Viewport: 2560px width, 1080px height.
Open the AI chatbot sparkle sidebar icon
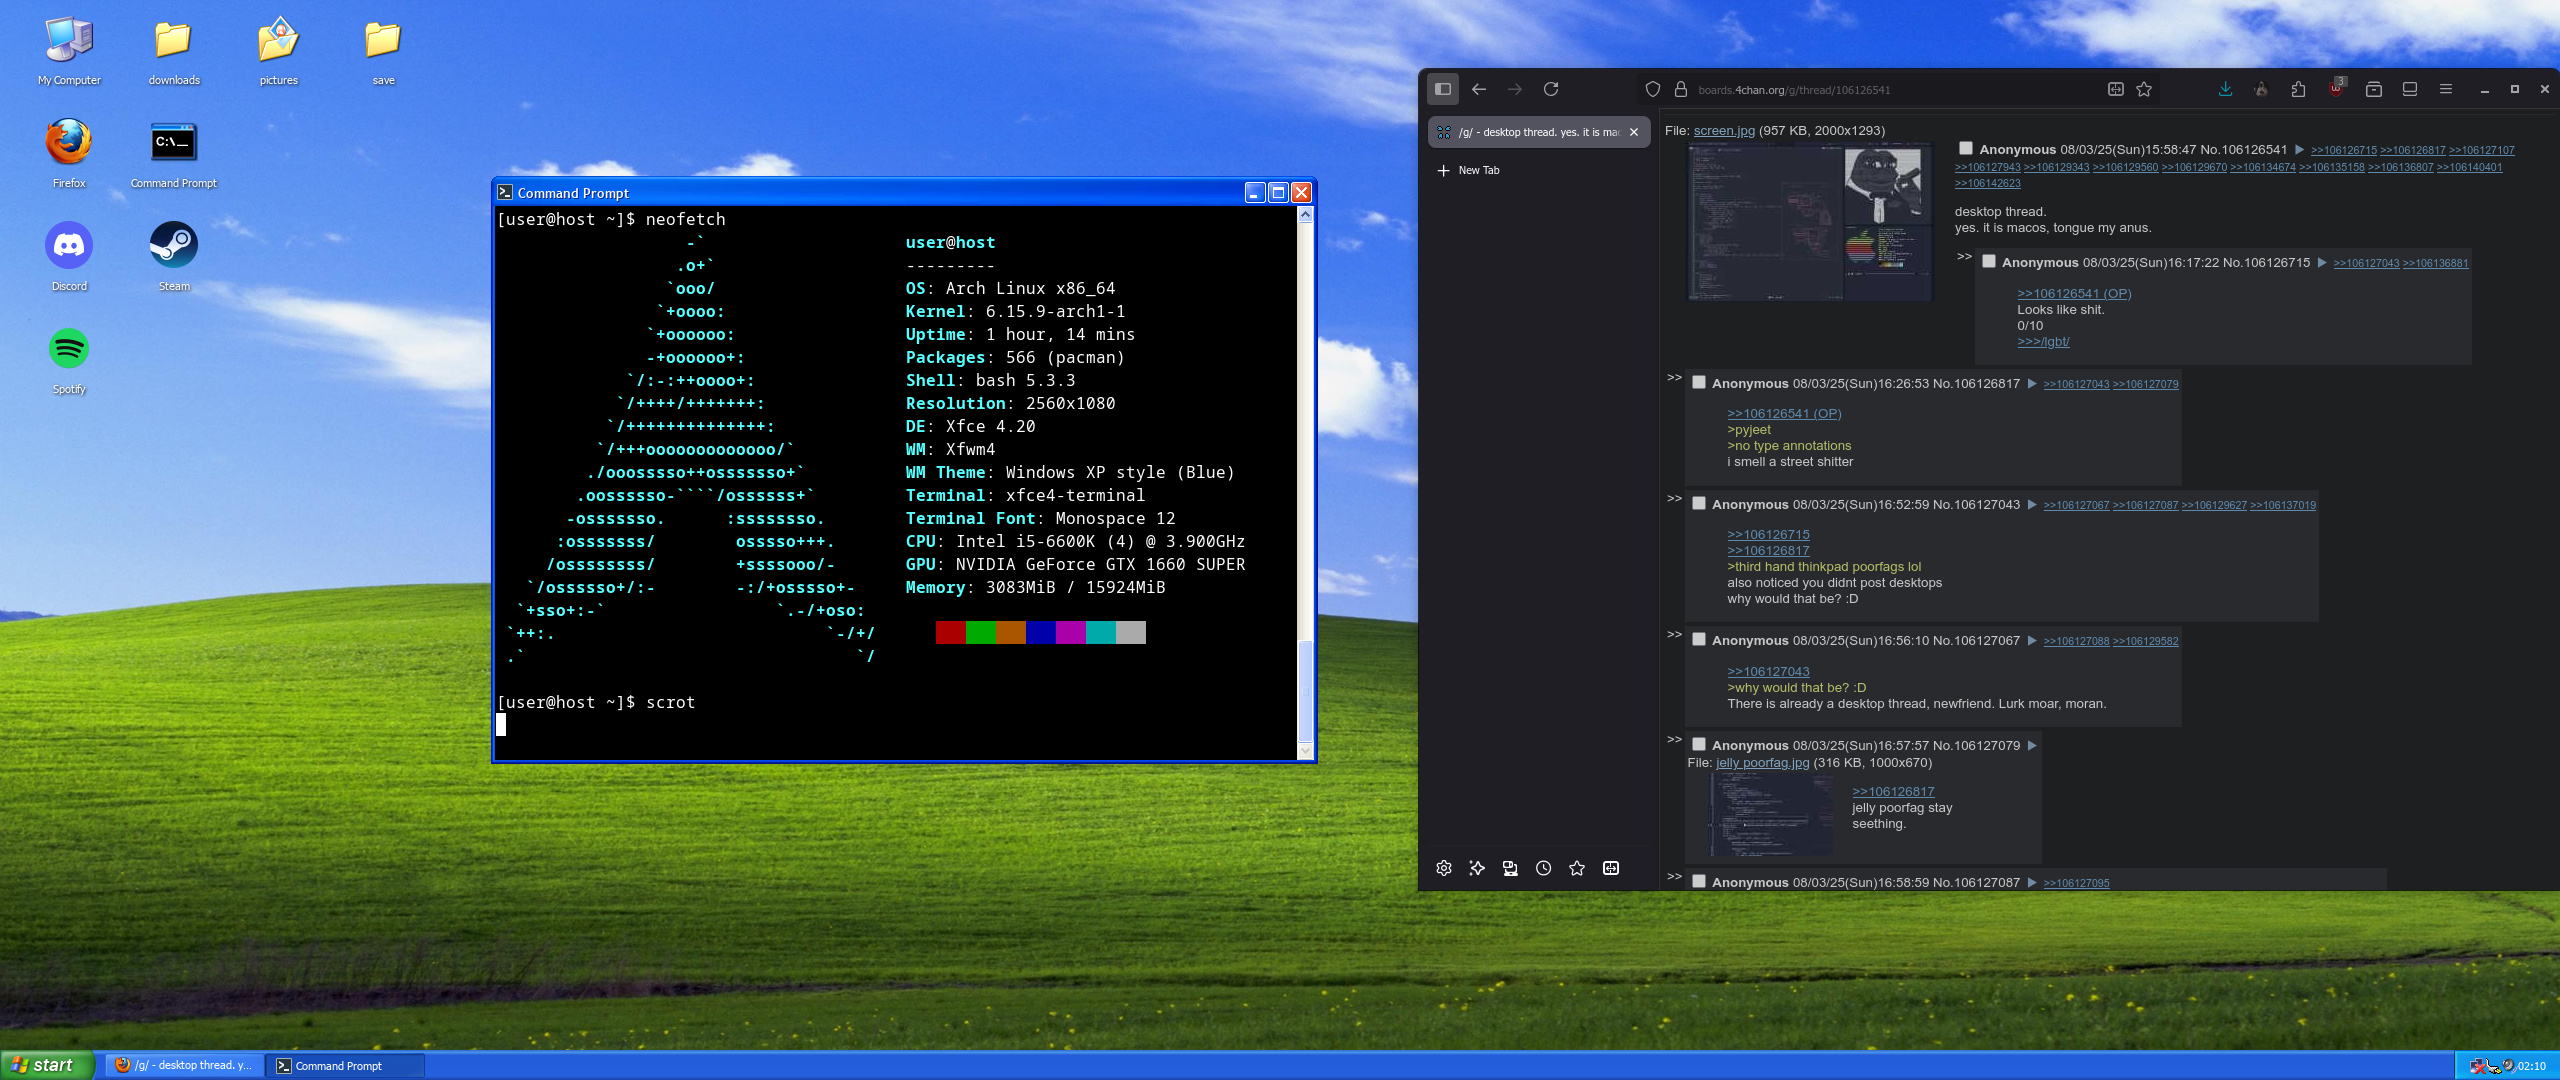coord(1477,868)
